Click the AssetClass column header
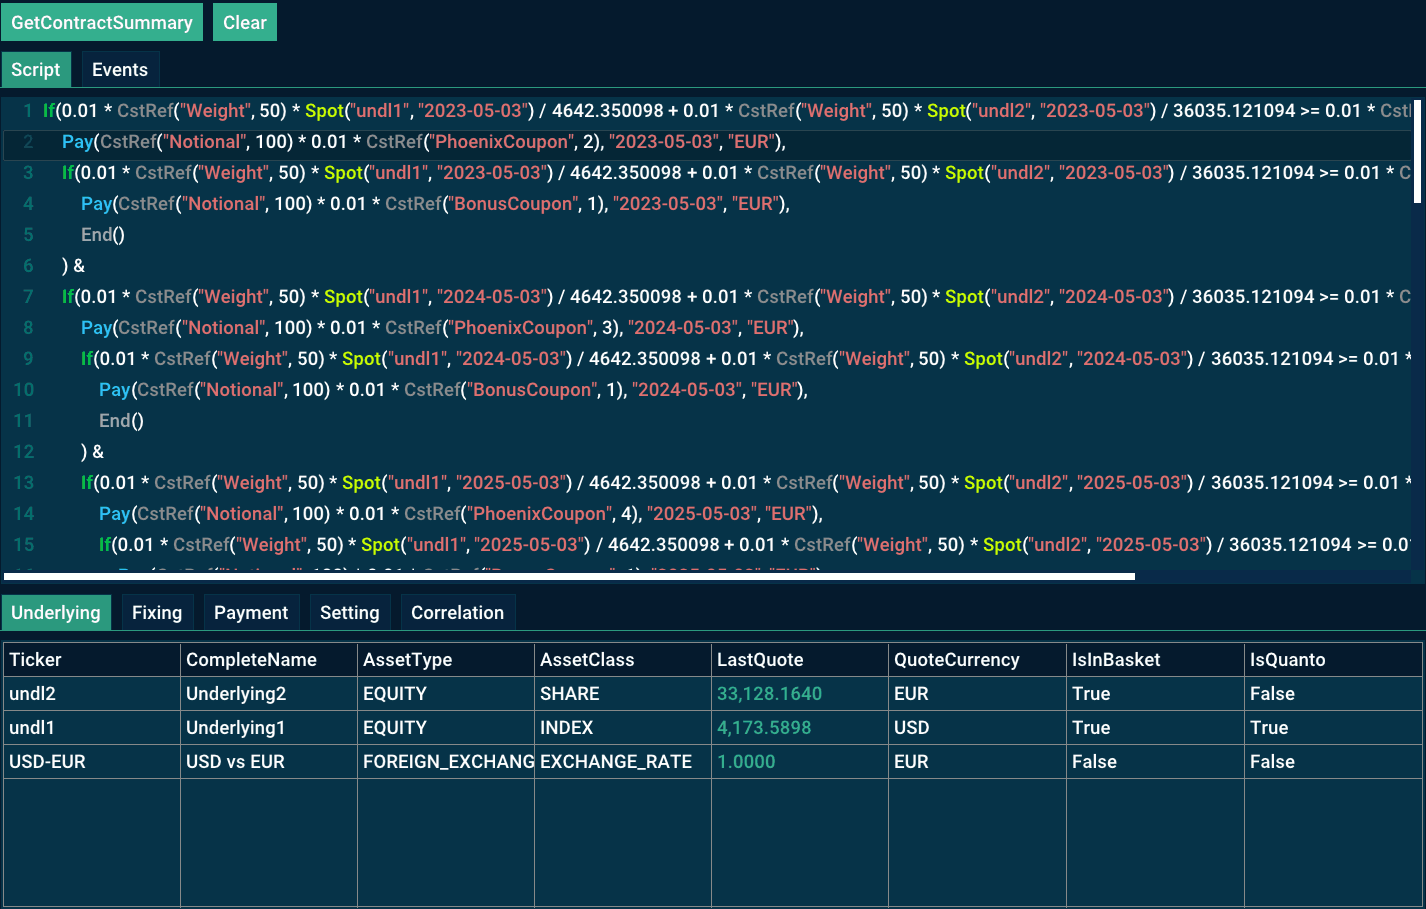 [x=623, y=660]
